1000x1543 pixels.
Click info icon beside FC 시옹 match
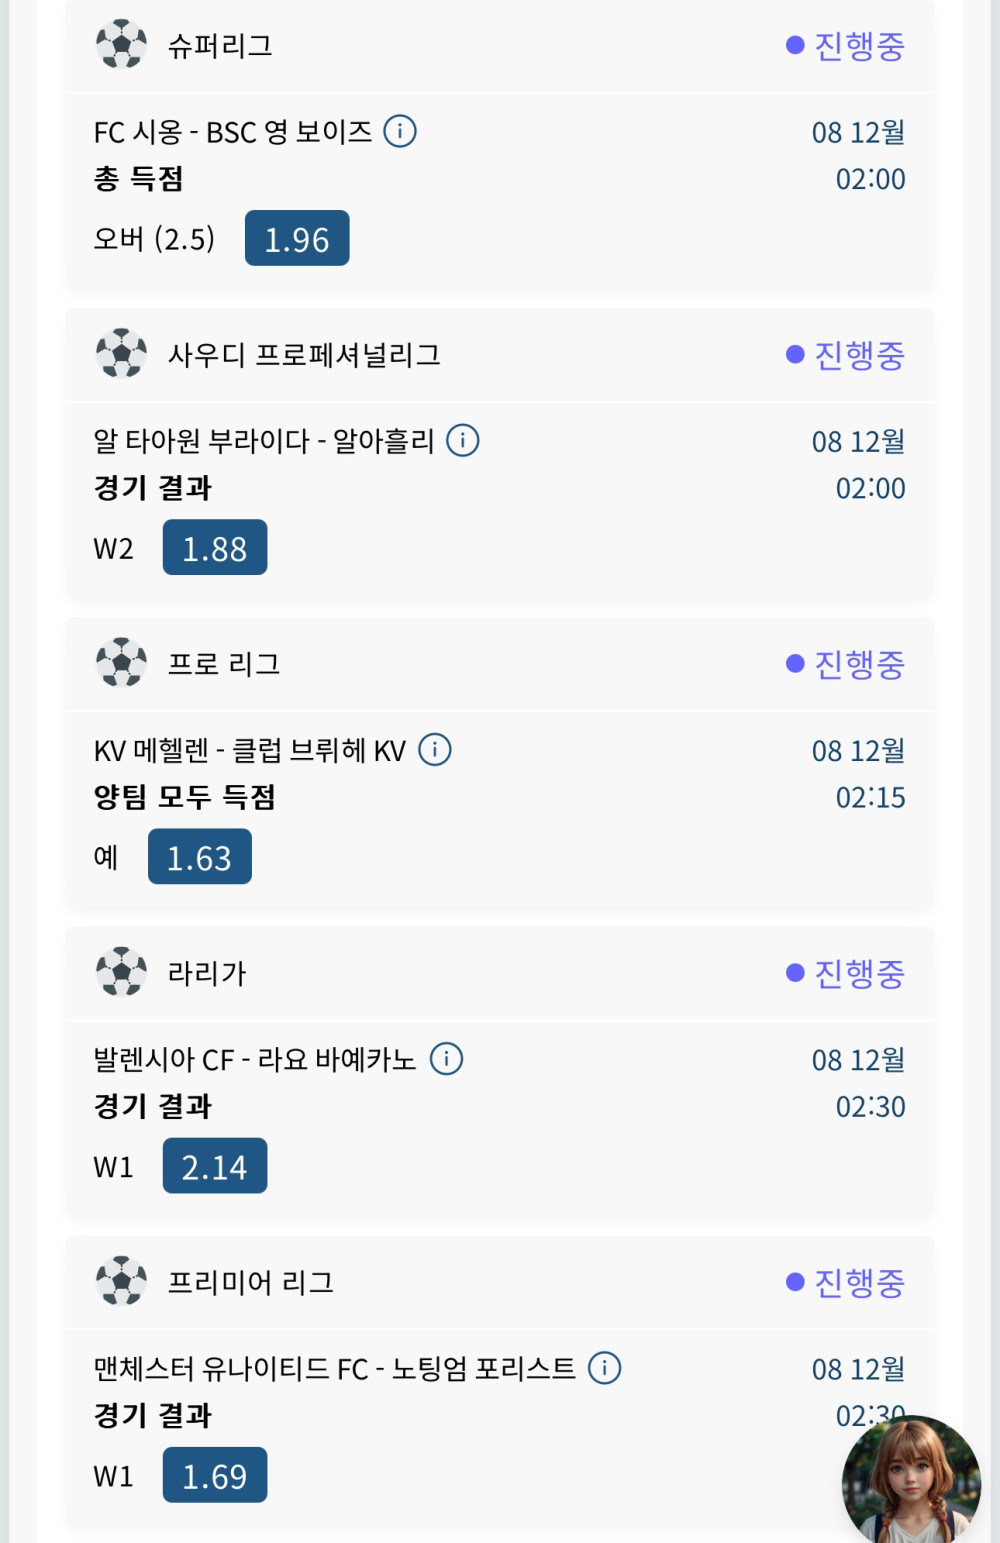click(x=400, y=131)
